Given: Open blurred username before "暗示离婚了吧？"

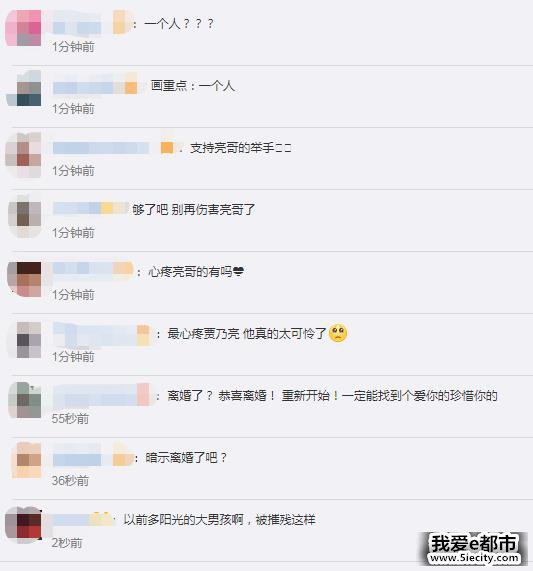Looking at the screenshot, I should point(93,456).
